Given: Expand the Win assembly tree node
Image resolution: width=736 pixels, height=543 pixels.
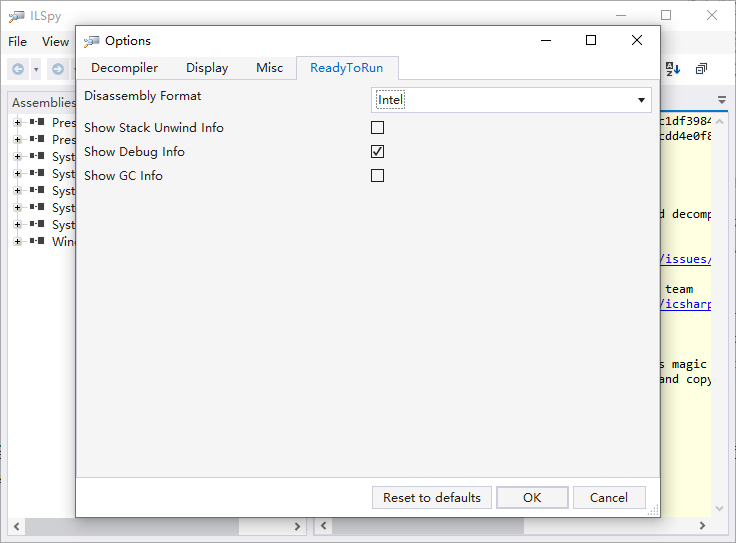Looking at the screenshot, I should click(x=17, y=242).
